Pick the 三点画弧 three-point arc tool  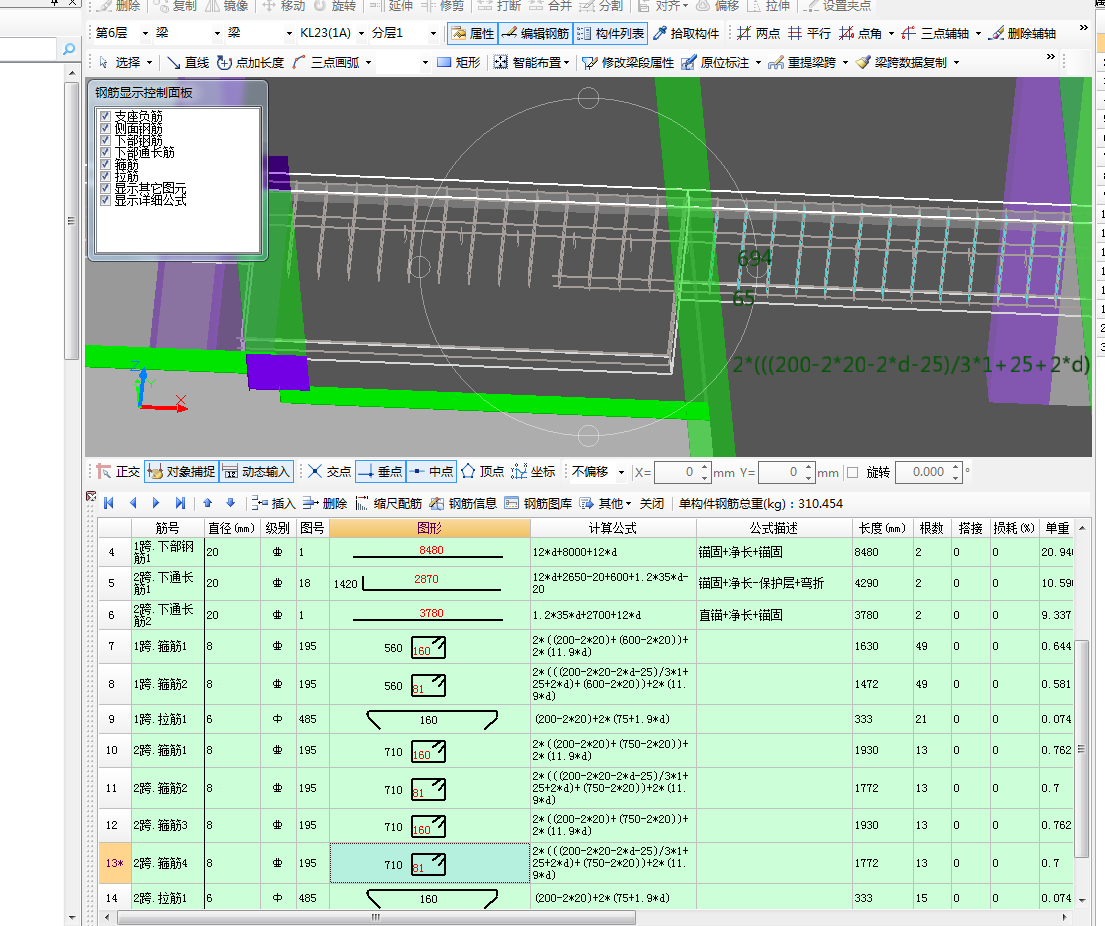click(x=326, y=63)
